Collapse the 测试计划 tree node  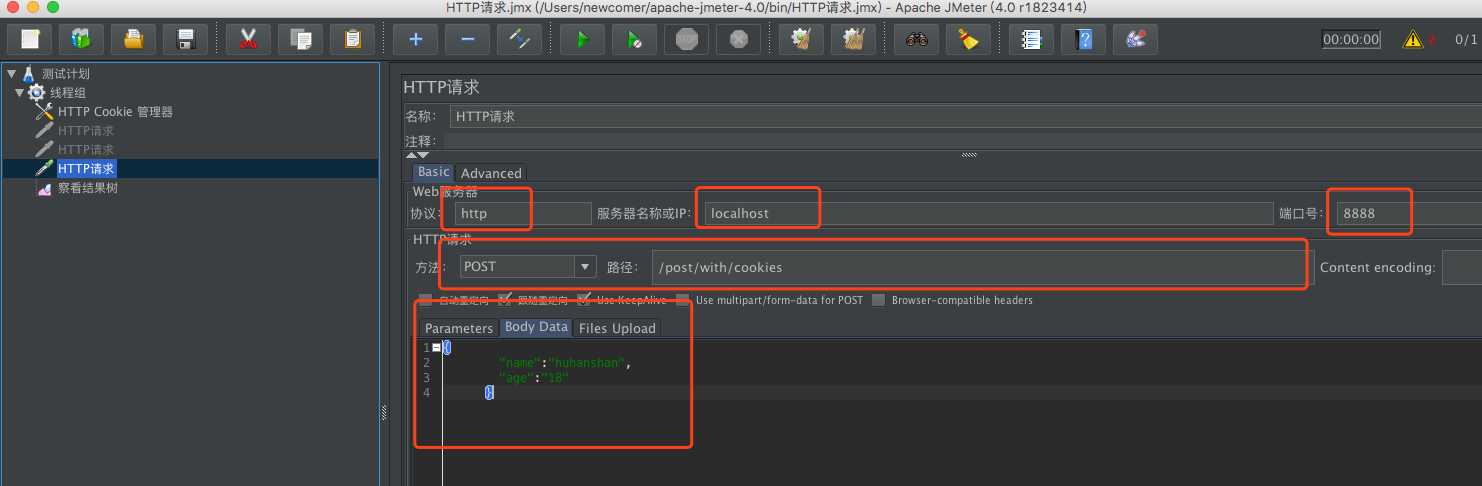click(11, 73)
